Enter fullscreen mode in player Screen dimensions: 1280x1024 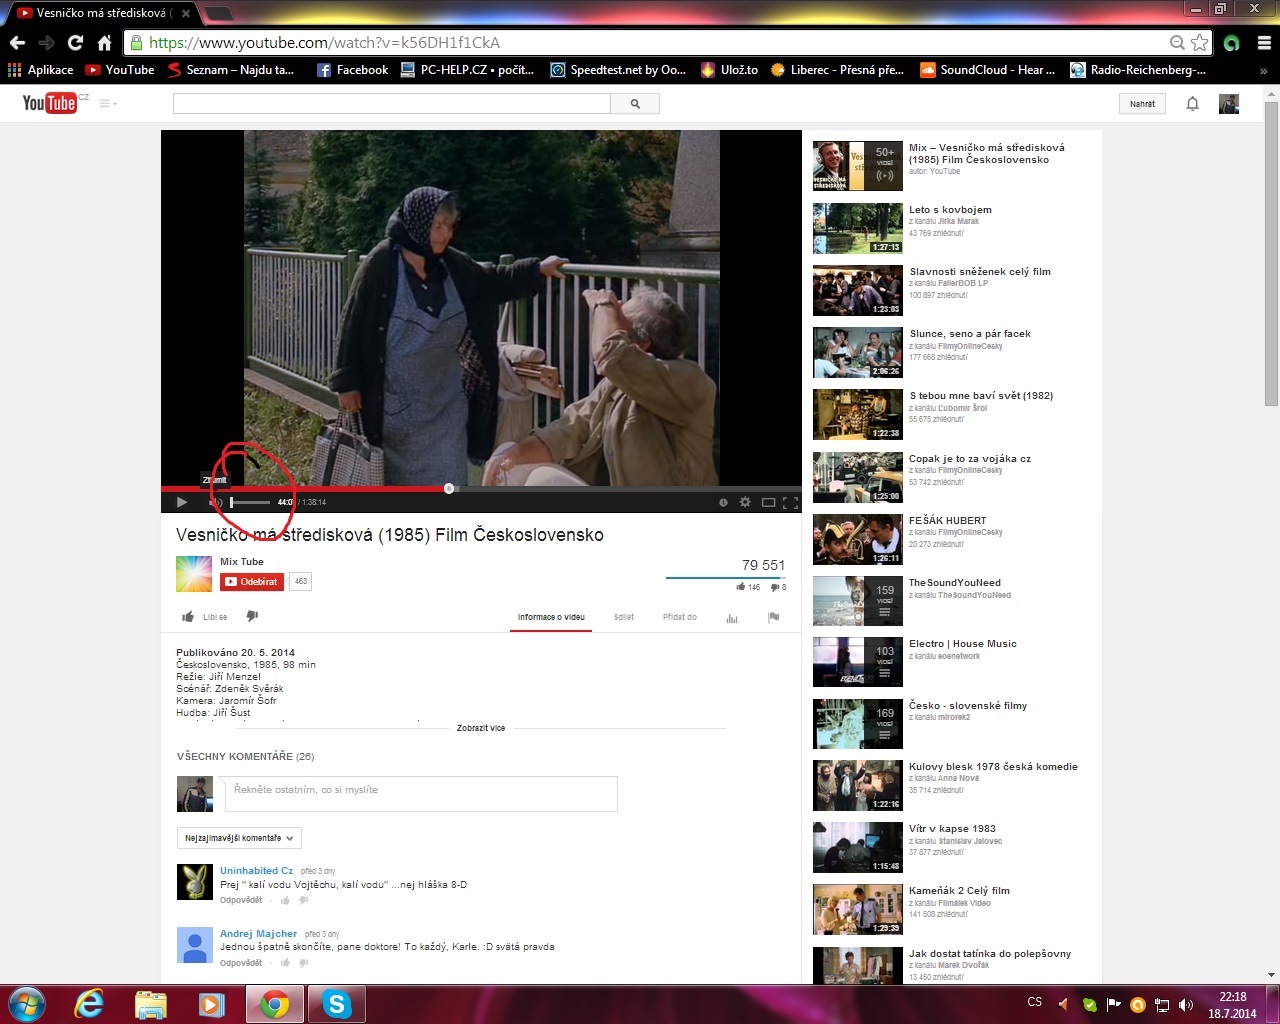click(x=790, y=502)
